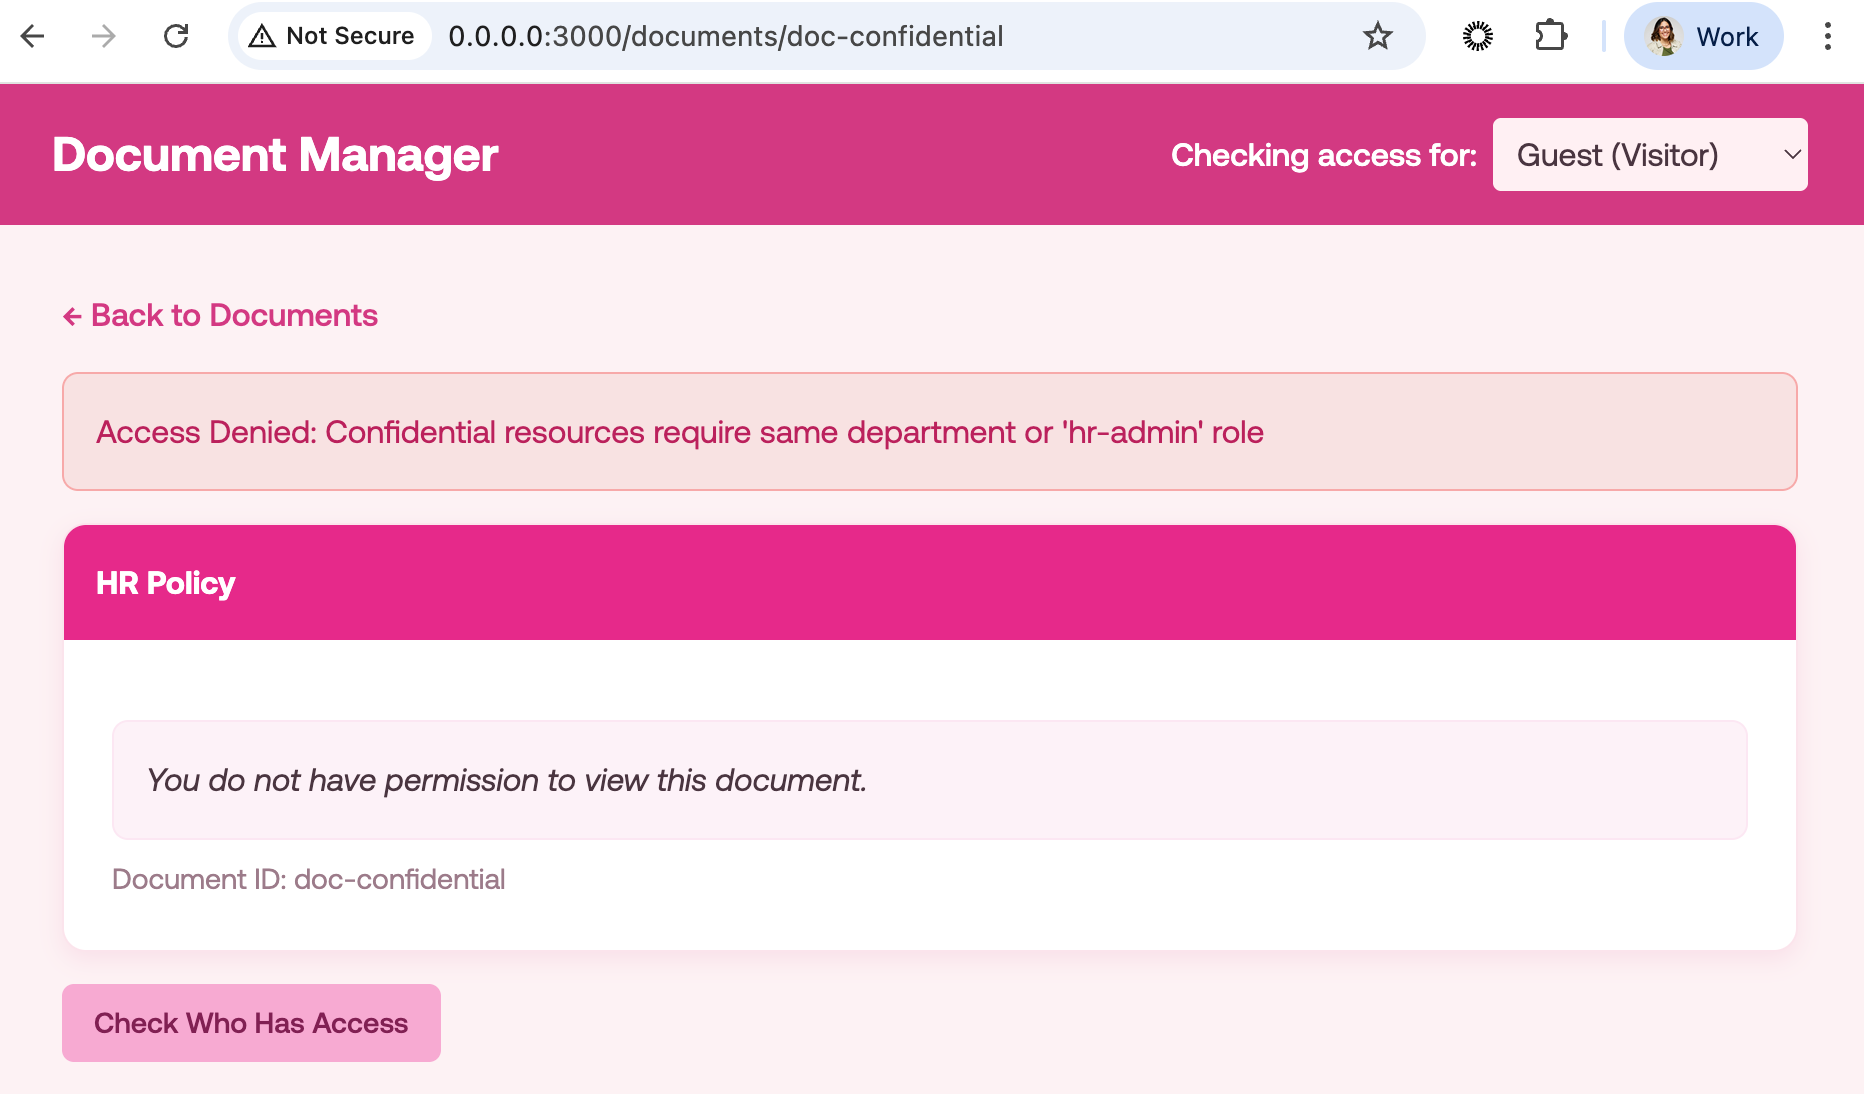Click the bookmark star icon

coord(1378,36)
